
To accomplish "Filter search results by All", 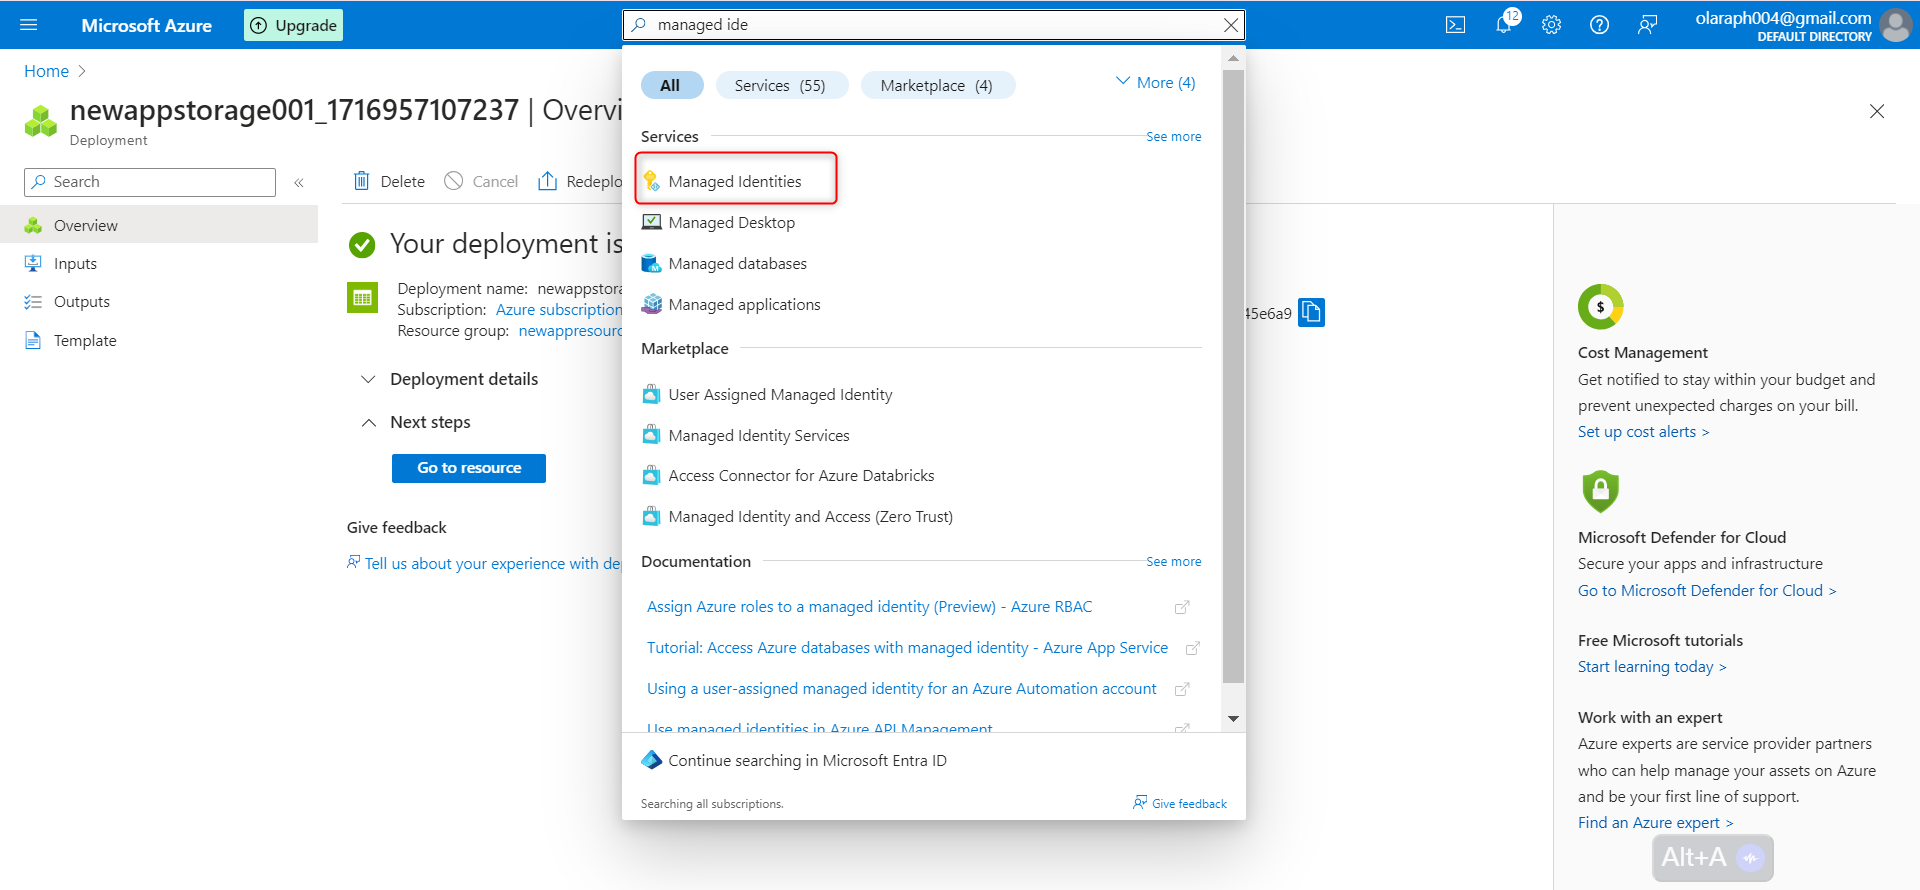I will [x=670, y=85].
